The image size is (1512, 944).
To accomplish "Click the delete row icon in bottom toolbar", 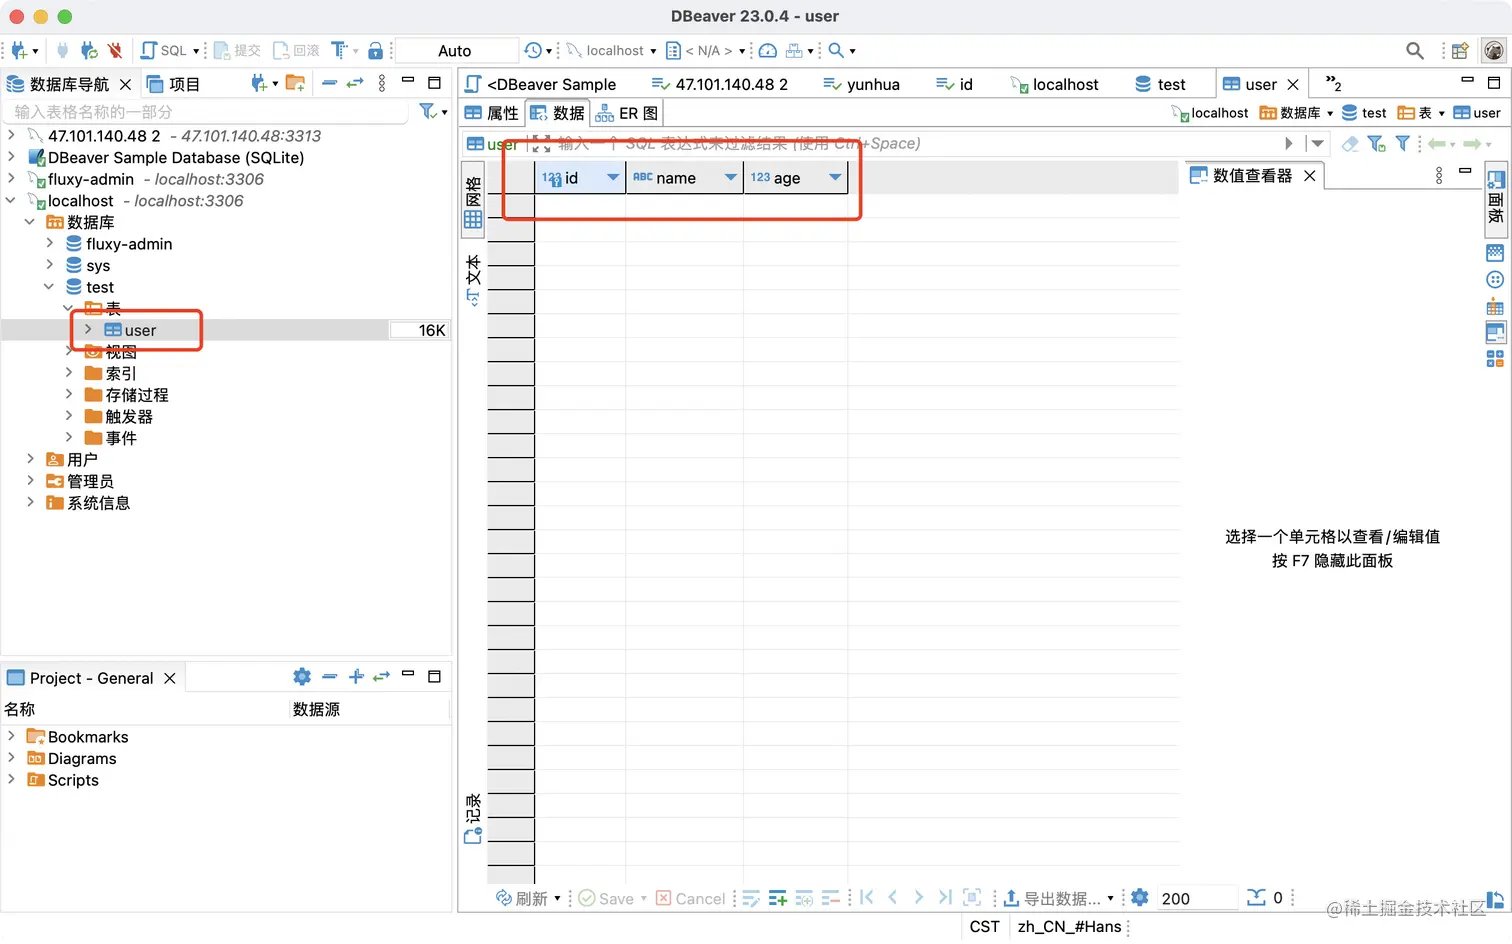I will (x=830, y=898).
